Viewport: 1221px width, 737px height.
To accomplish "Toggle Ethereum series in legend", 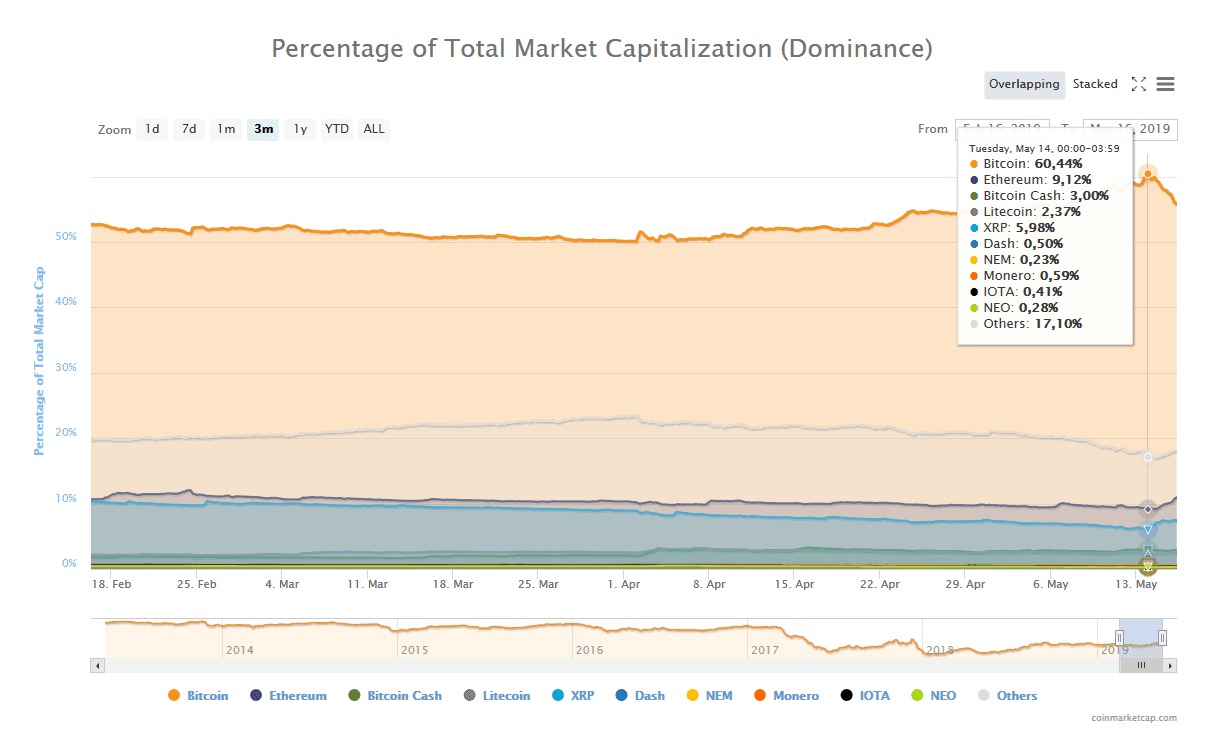I will [x=297, y=696].
